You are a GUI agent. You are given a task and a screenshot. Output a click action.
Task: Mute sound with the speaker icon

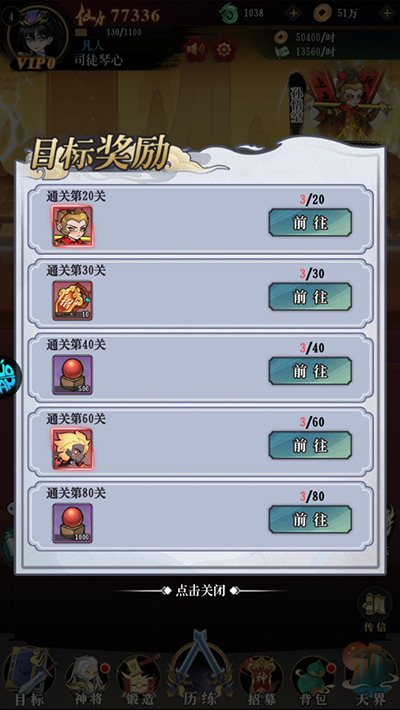[x=196, y=49]
